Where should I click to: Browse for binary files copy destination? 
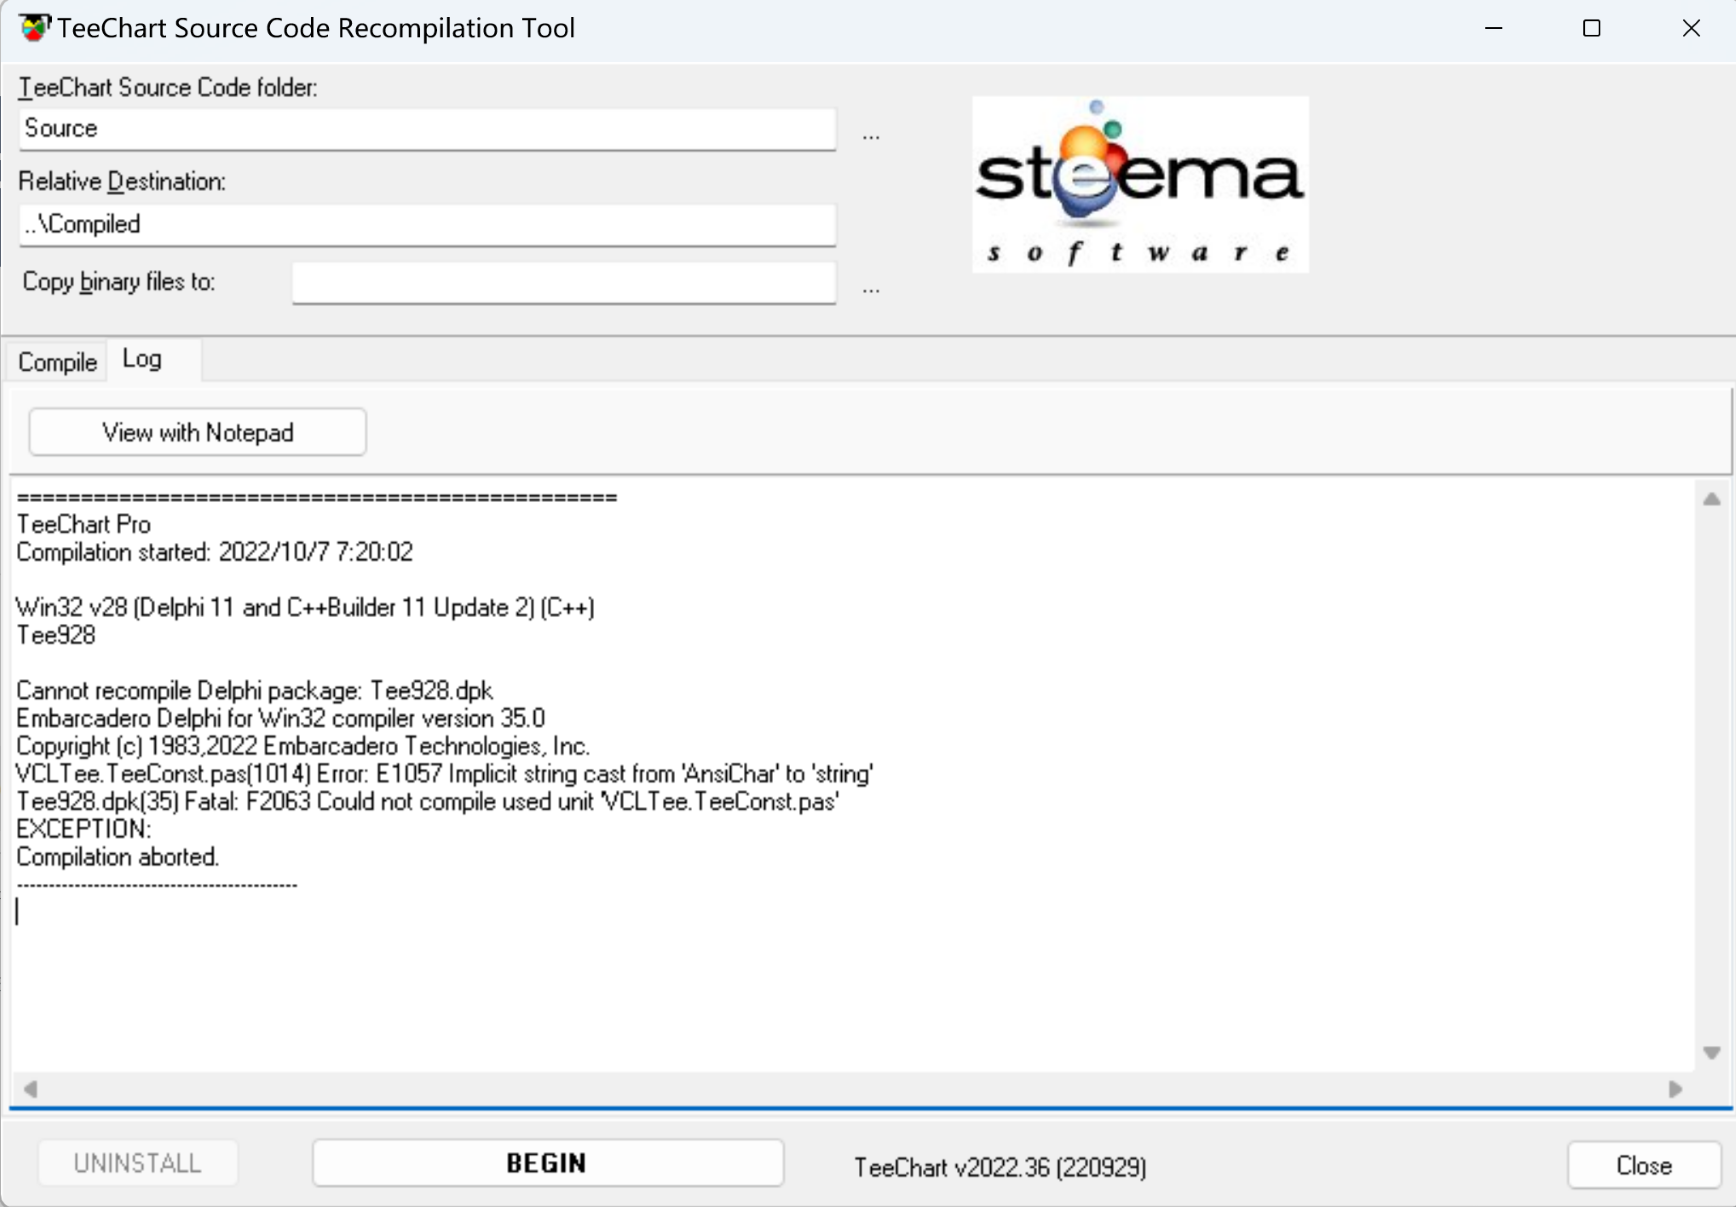point(871,289)
